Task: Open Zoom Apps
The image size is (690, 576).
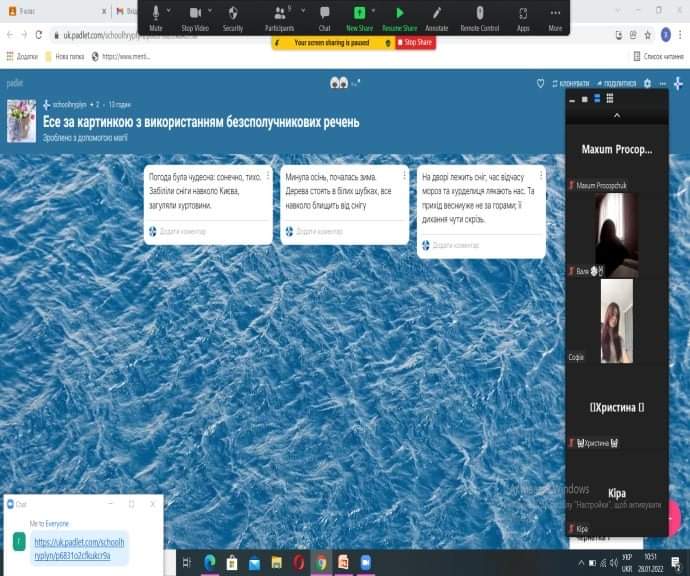Action: (523, 18)
